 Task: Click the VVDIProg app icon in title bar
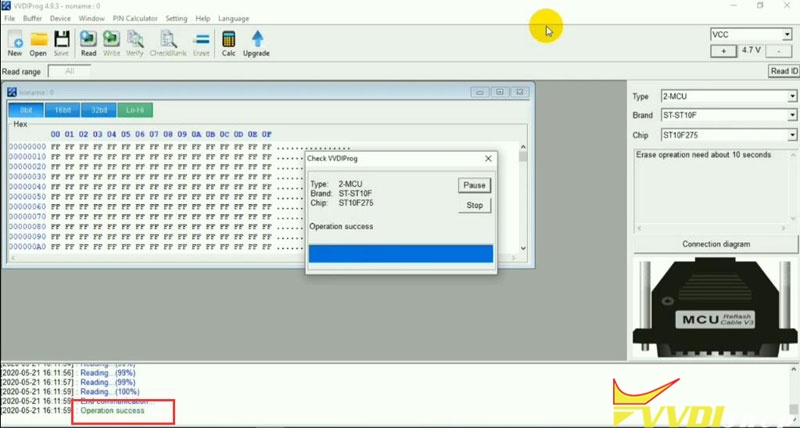6,6
